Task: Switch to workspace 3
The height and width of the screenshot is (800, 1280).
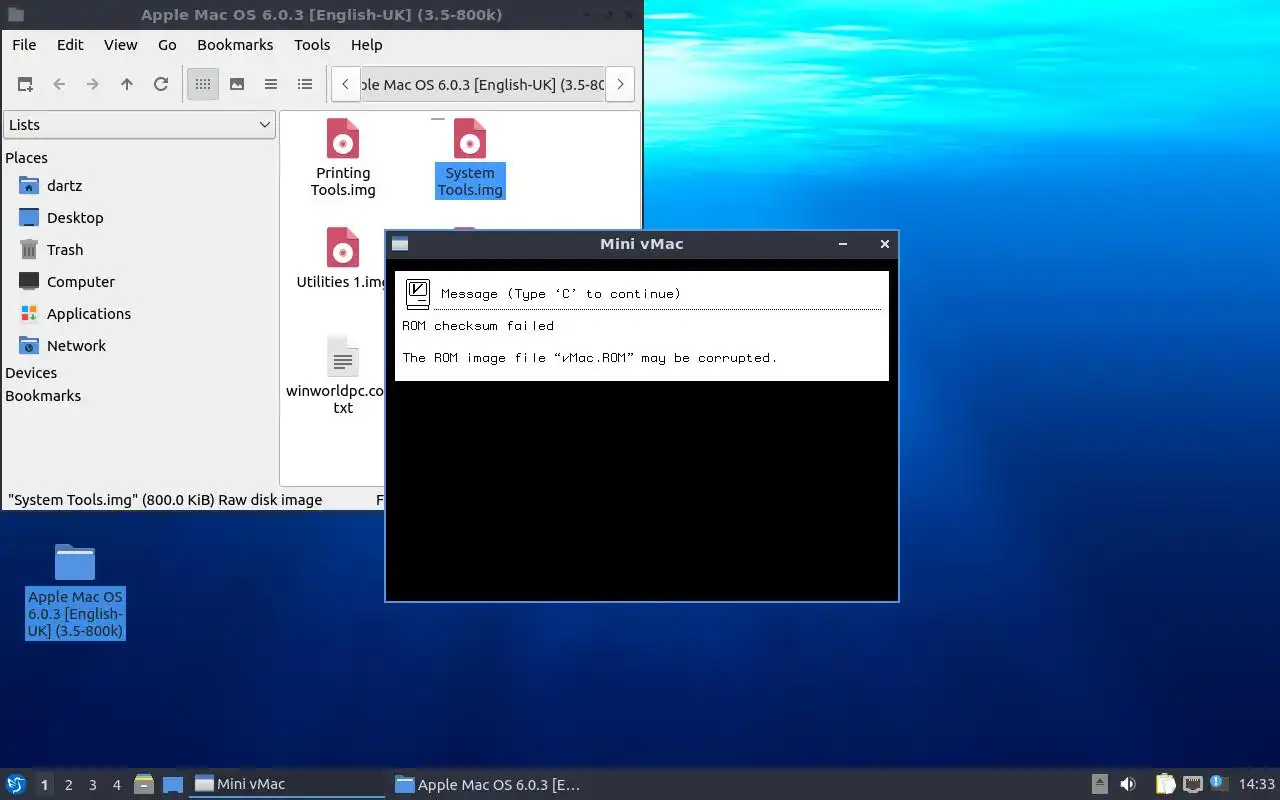Action: [93, 785]
